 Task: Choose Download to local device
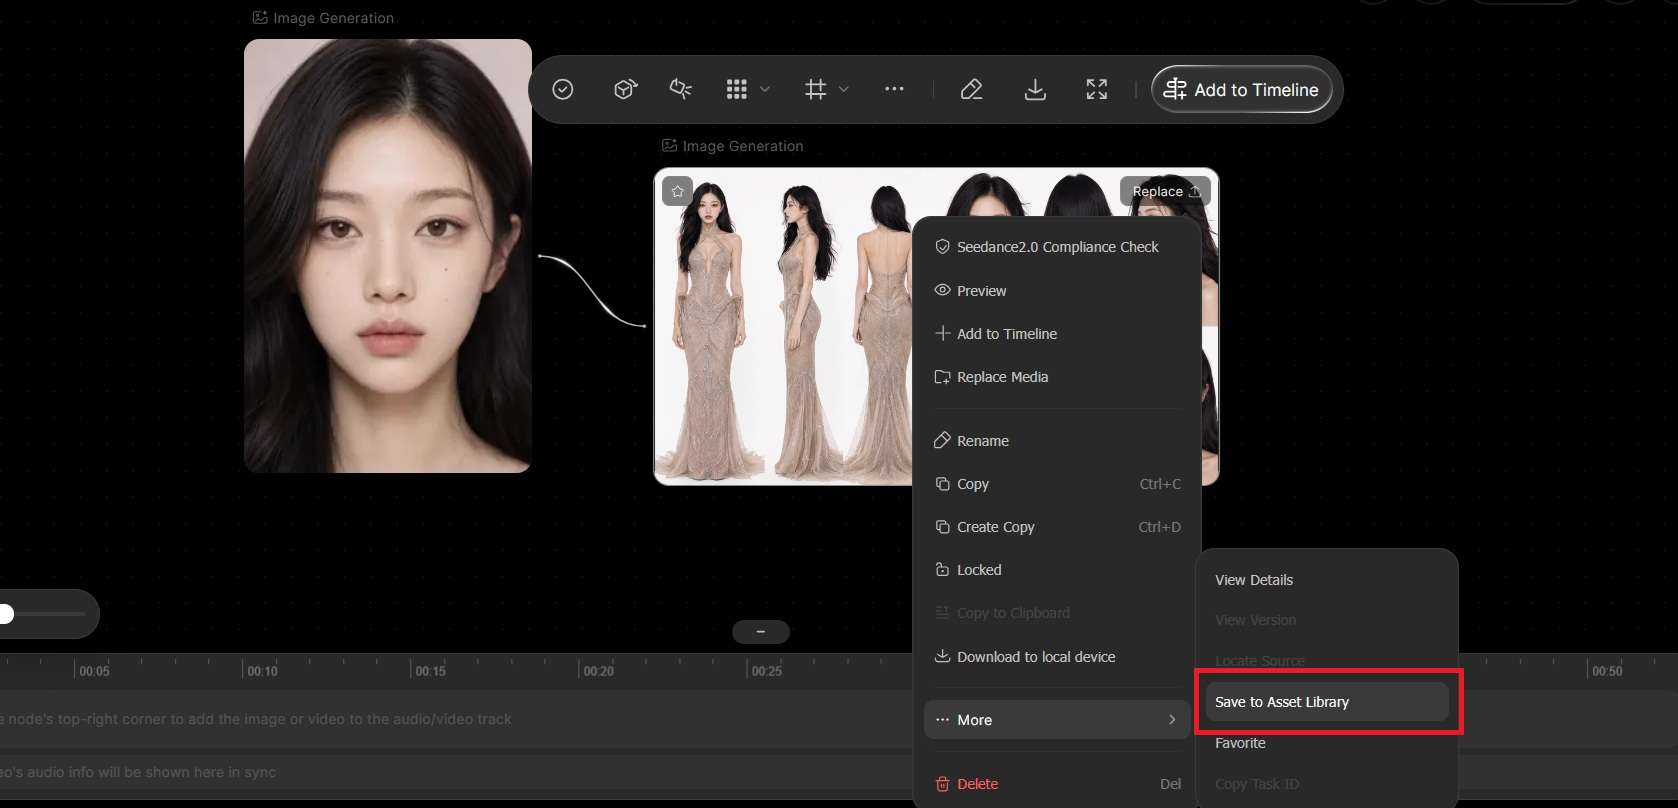1057,657
